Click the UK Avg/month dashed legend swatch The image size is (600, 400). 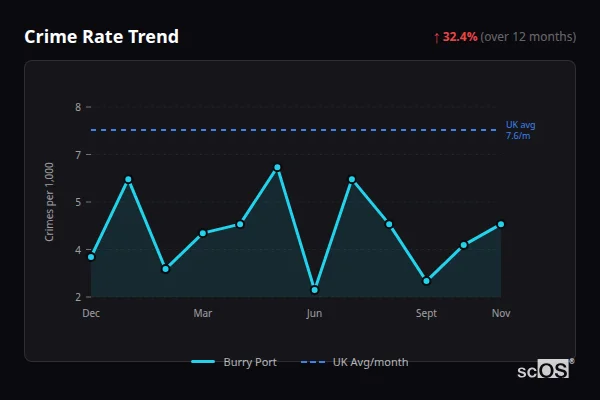click(x=313, y=362)
